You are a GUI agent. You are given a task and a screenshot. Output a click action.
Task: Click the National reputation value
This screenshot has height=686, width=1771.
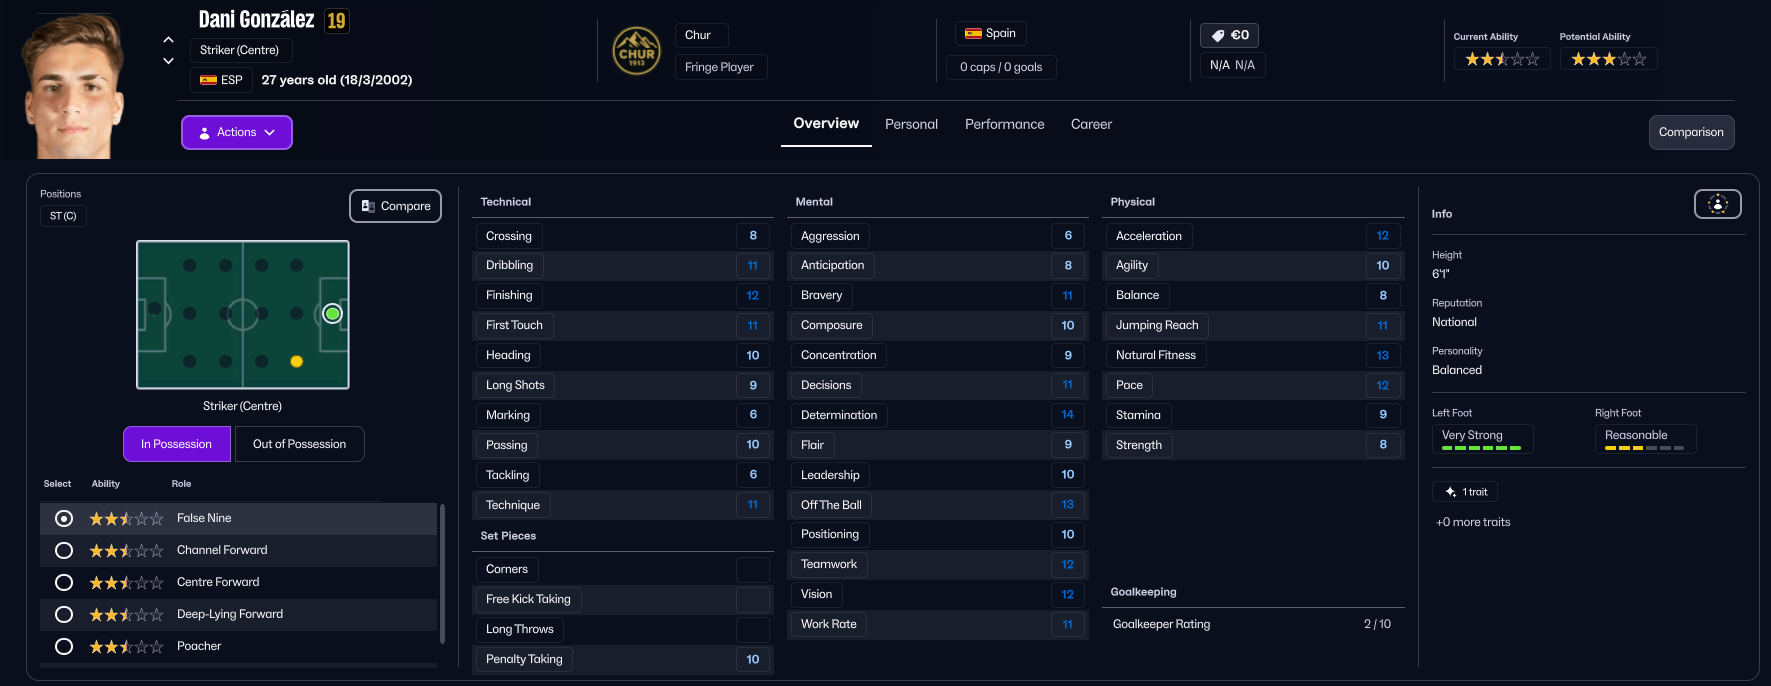[x=1454, y=322]
